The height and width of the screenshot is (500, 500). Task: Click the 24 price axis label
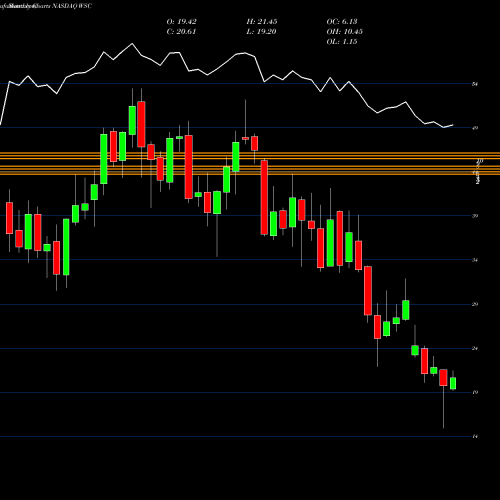click(x=475, y=349)
